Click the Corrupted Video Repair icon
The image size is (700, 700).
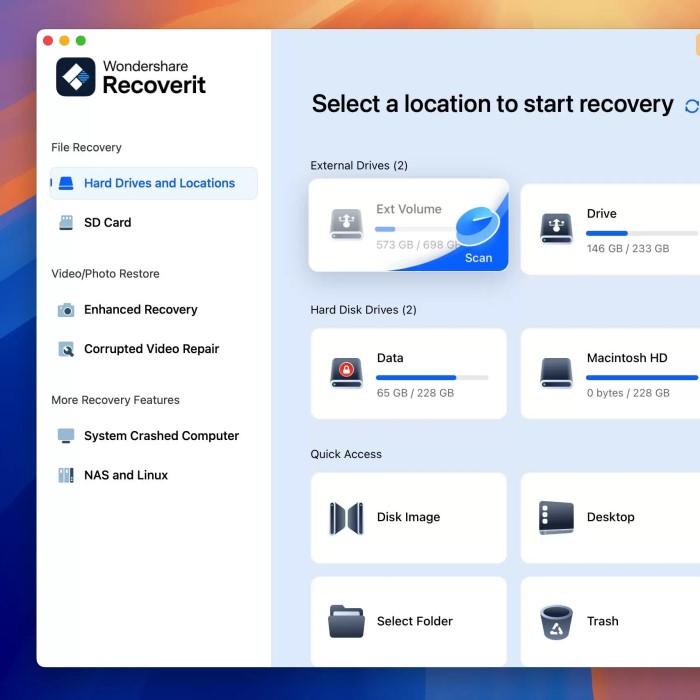coord(66,349)
